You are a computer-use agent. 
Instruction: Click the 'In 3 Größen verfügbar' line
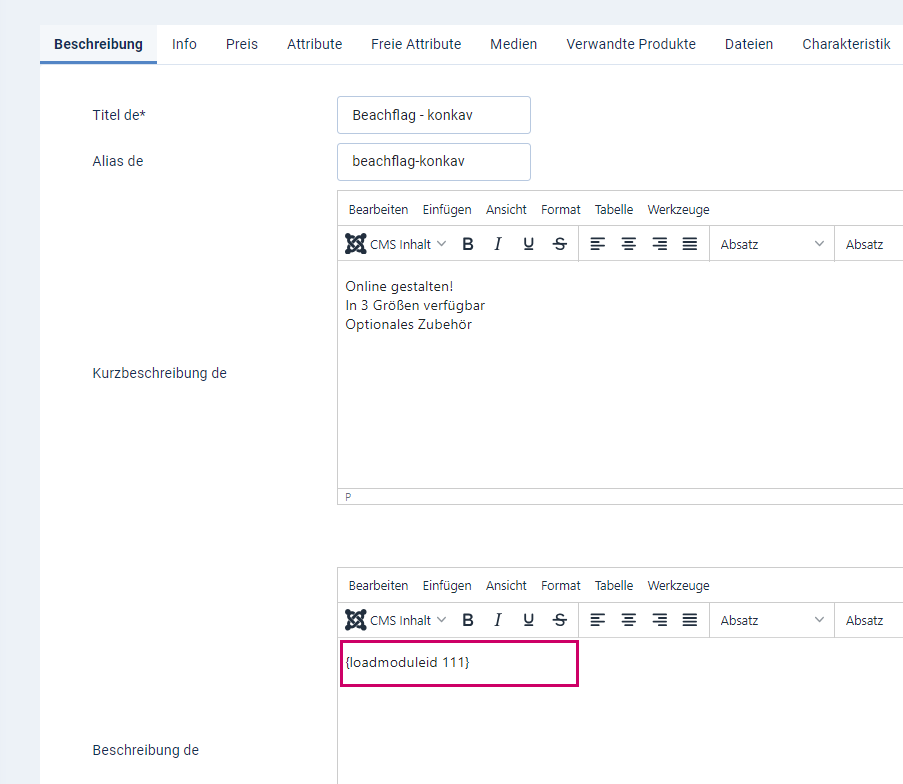pos(415,305)
